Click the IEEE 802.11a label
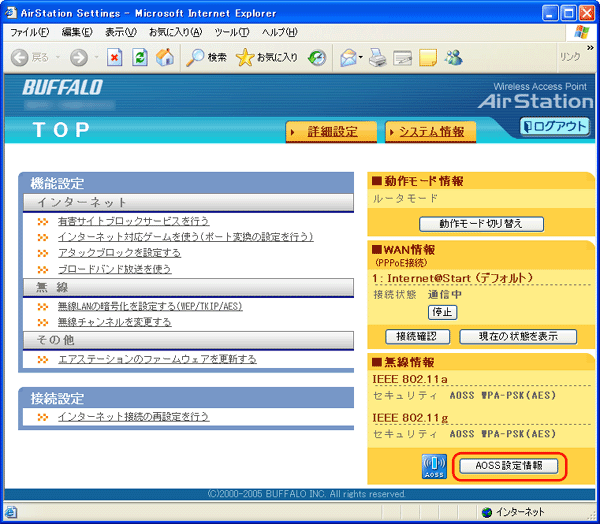 (x=410, y=379)
